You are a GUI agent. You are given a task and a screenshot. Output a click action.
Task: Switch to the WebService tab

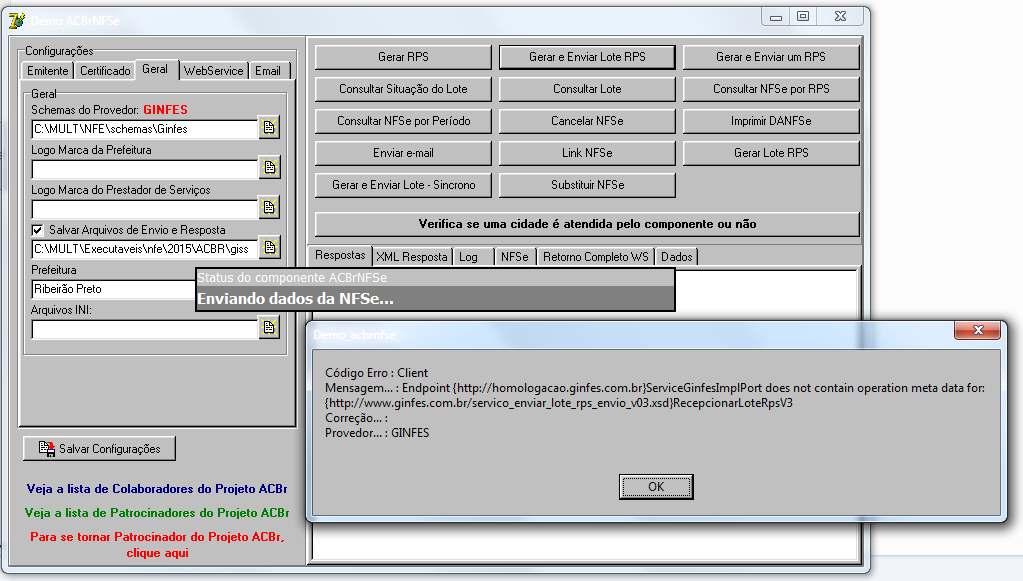(x=213, y=70)
